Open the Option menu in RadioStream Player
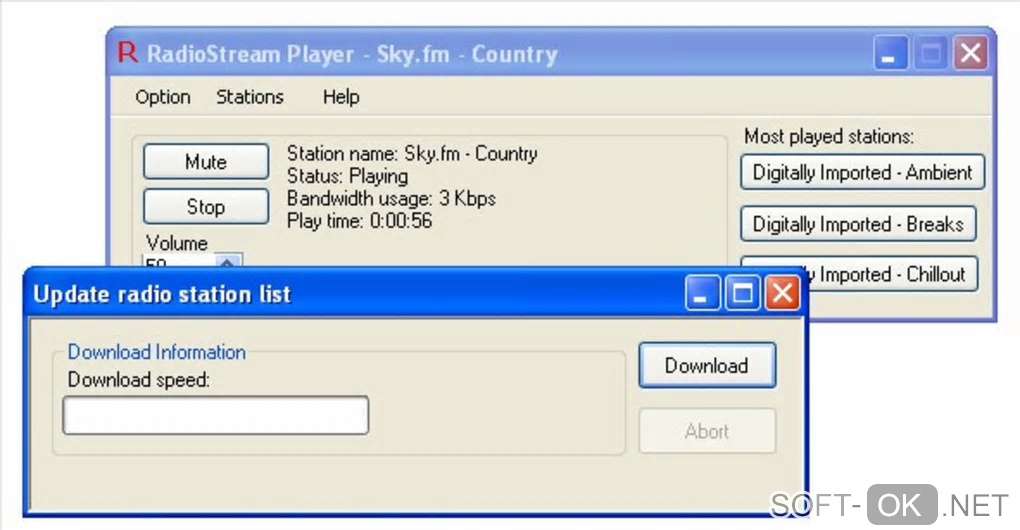 tap(163, 97)
